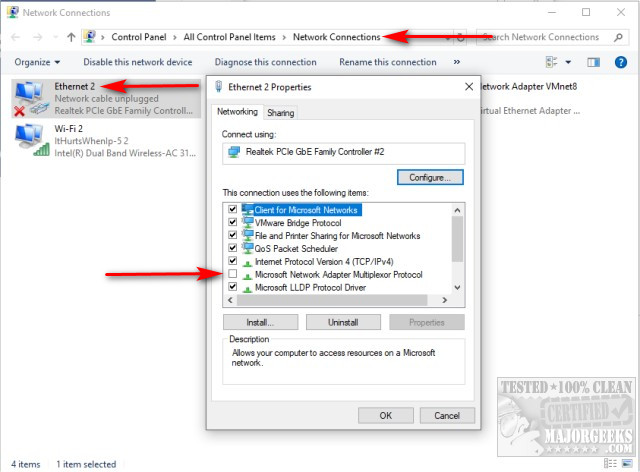Expand the chevron after Control Panel breadcrumb

pyautogui.click(x=175, y=38)
